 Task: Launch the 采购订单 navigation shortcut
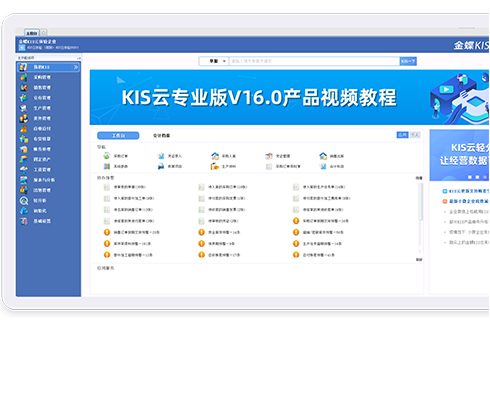click(x=115, y=156)
